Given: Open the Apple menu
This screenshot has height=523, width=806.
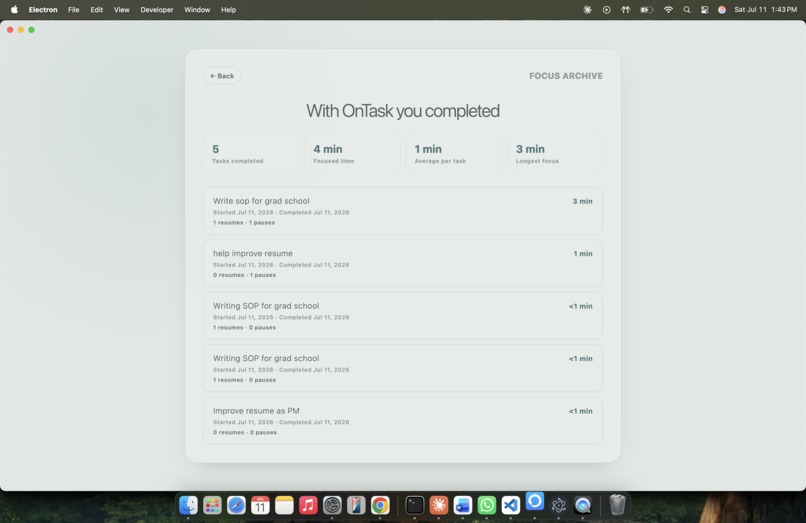Looking at the screenshot, I should (14, 9).
